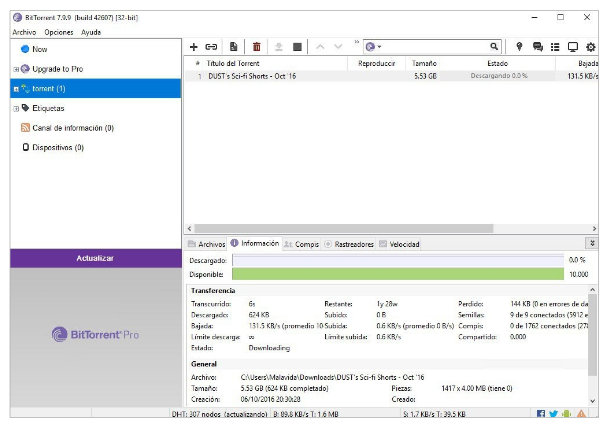Click horizontal scrollbar right arrow

tap(594, 228)
